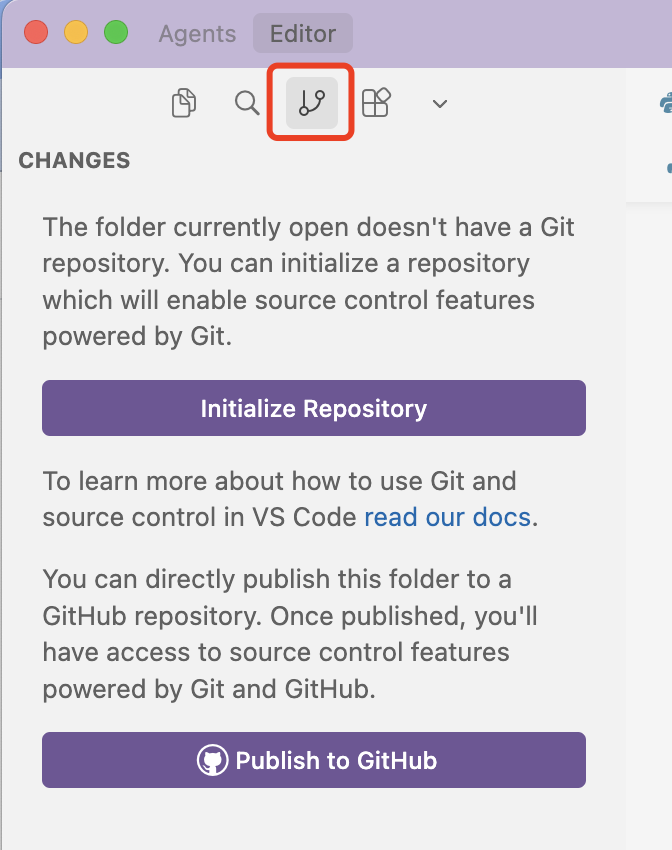
Task: Collapse the CHANGES section header
Action: (75, 160)
